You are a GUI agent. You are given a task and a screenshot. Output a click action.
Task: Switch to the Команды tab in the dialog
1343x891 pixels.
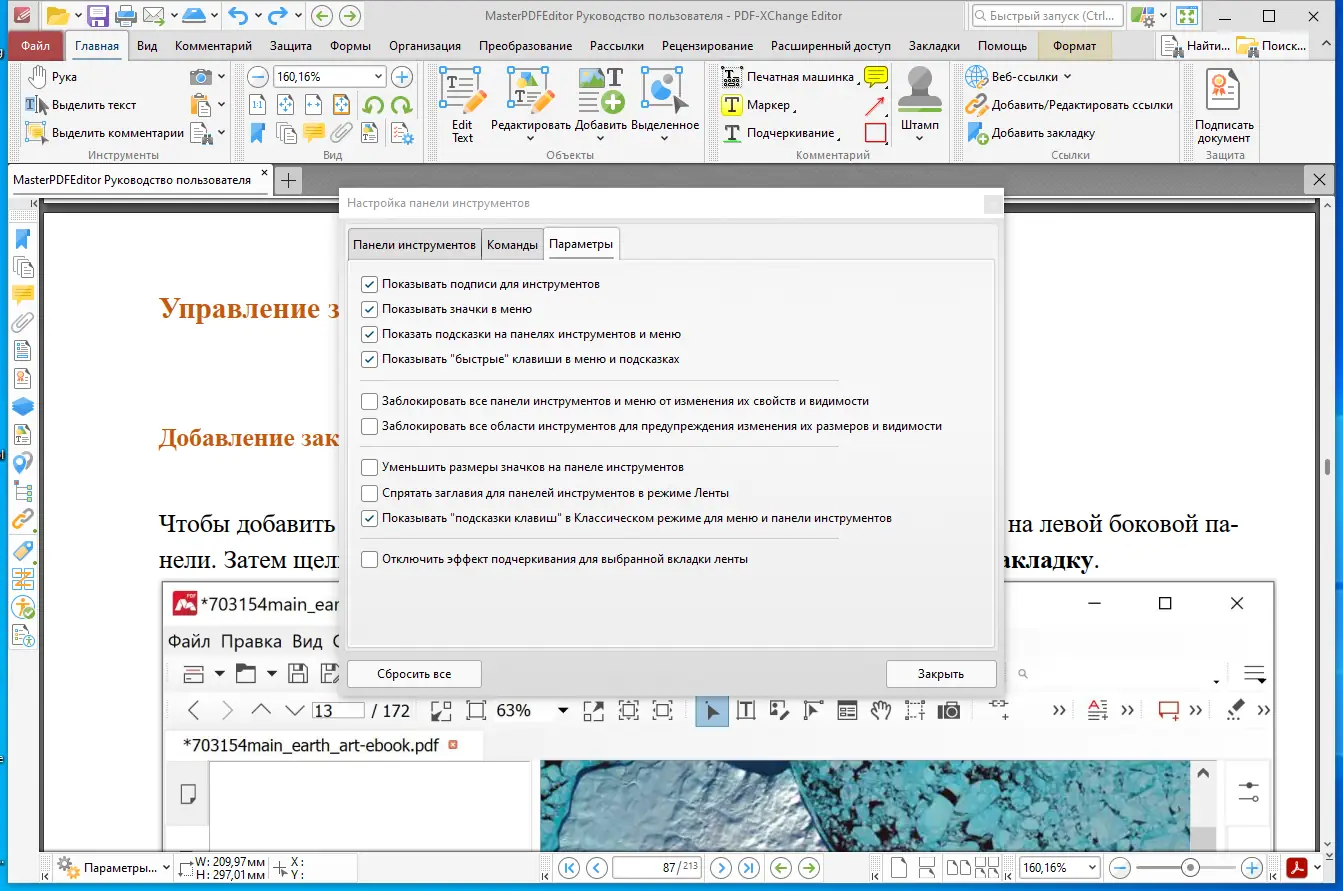point(512,243)
